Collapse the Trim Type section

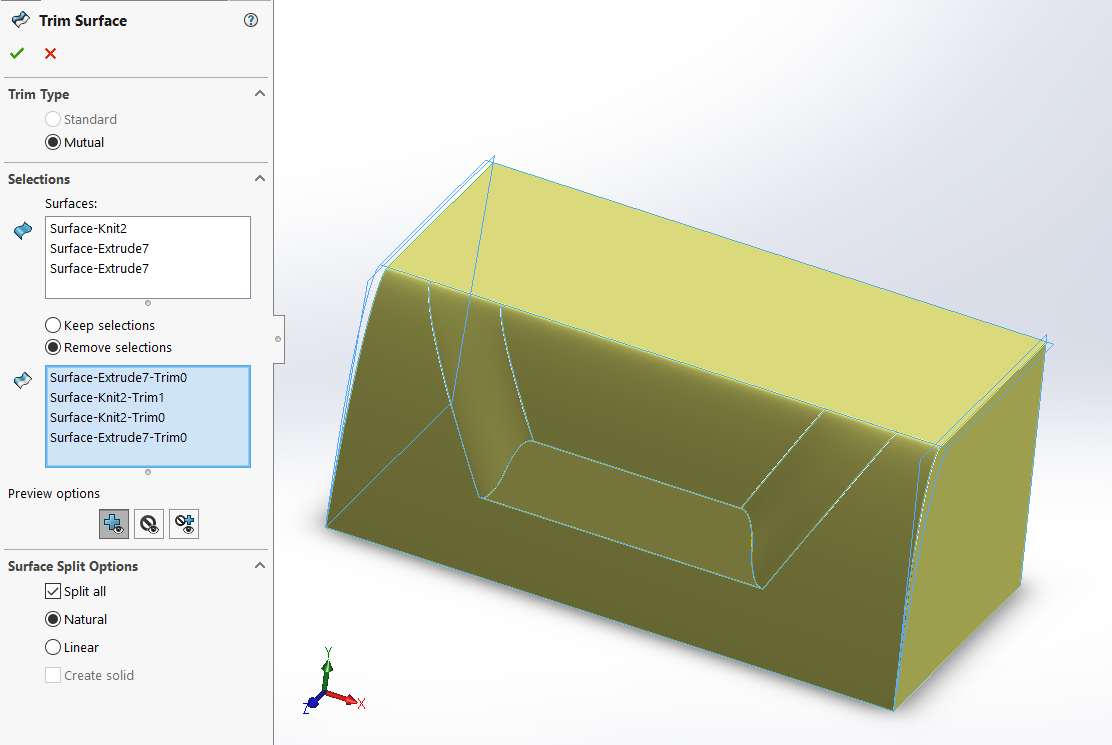pos(260,94)
